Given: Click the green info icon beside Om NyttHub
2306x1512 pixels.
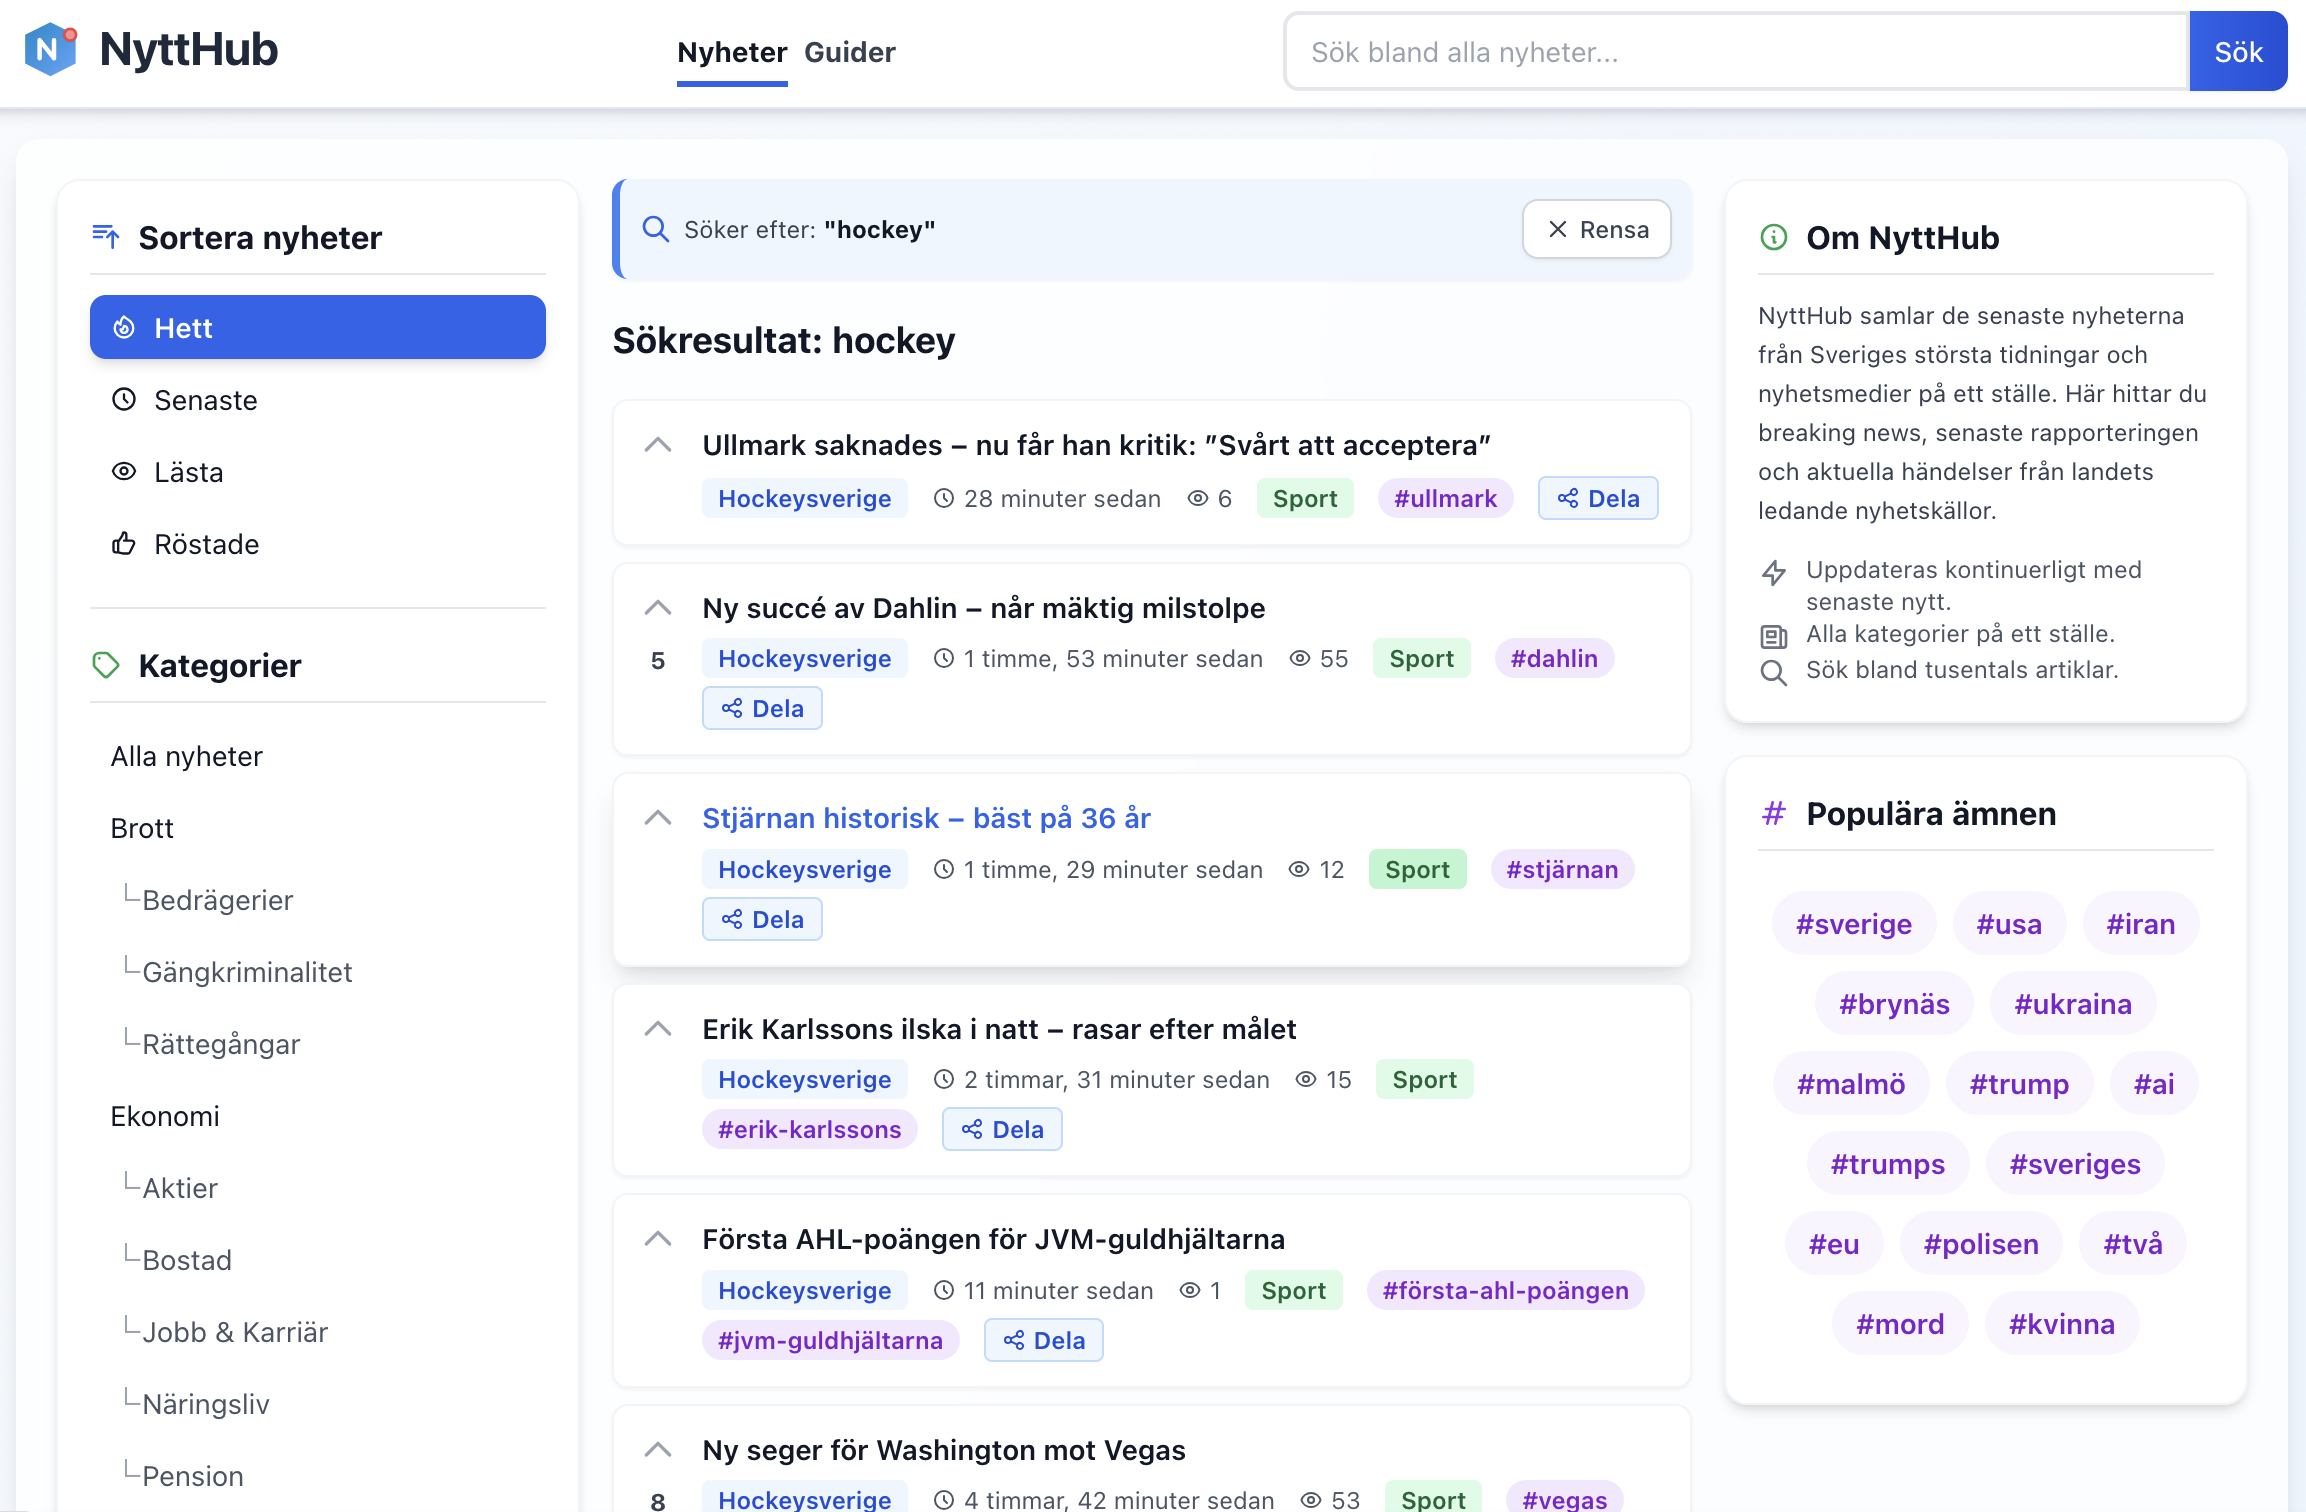Looking at the screenshot, I should (x=1773, y=238).
